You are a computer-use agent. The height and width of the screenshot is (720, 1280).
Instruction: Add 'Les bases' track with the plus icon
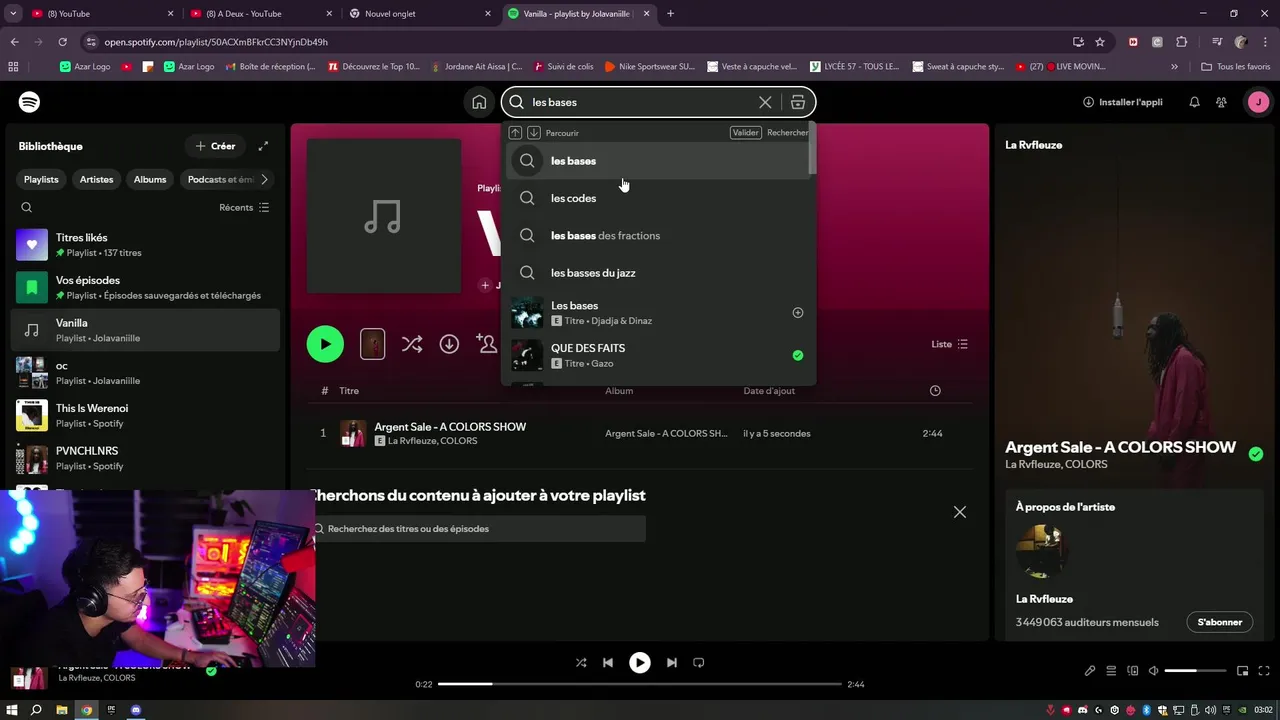click(798, 313)
